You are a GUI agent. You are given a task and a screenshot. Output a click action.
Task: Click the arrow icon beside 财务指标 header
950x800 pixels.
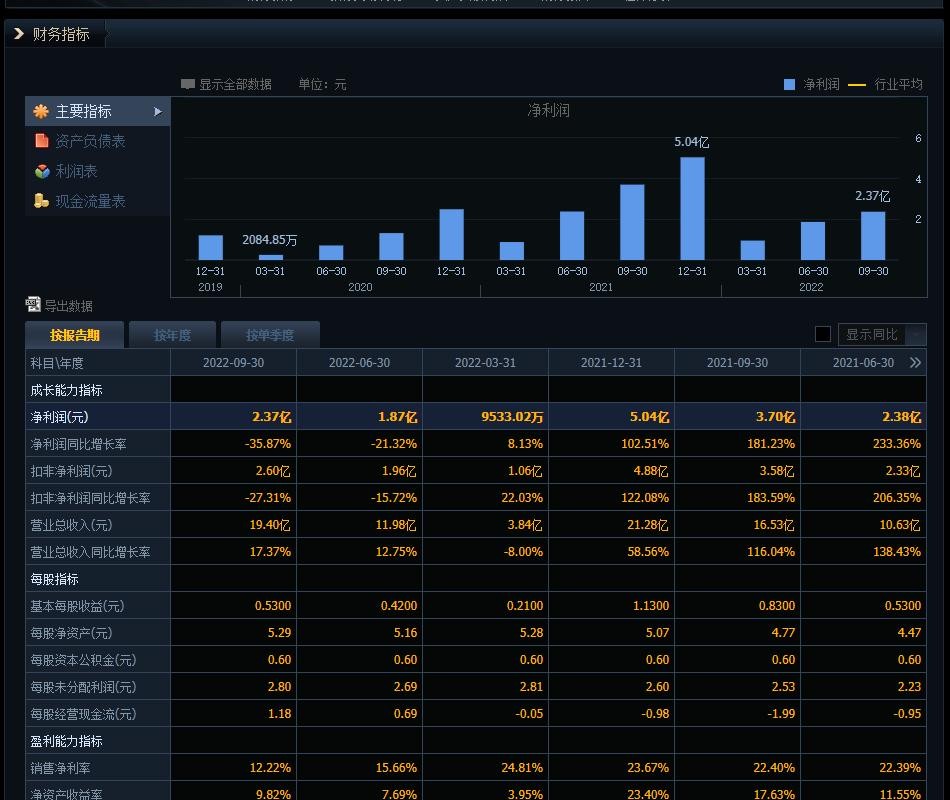coord(18,33)
